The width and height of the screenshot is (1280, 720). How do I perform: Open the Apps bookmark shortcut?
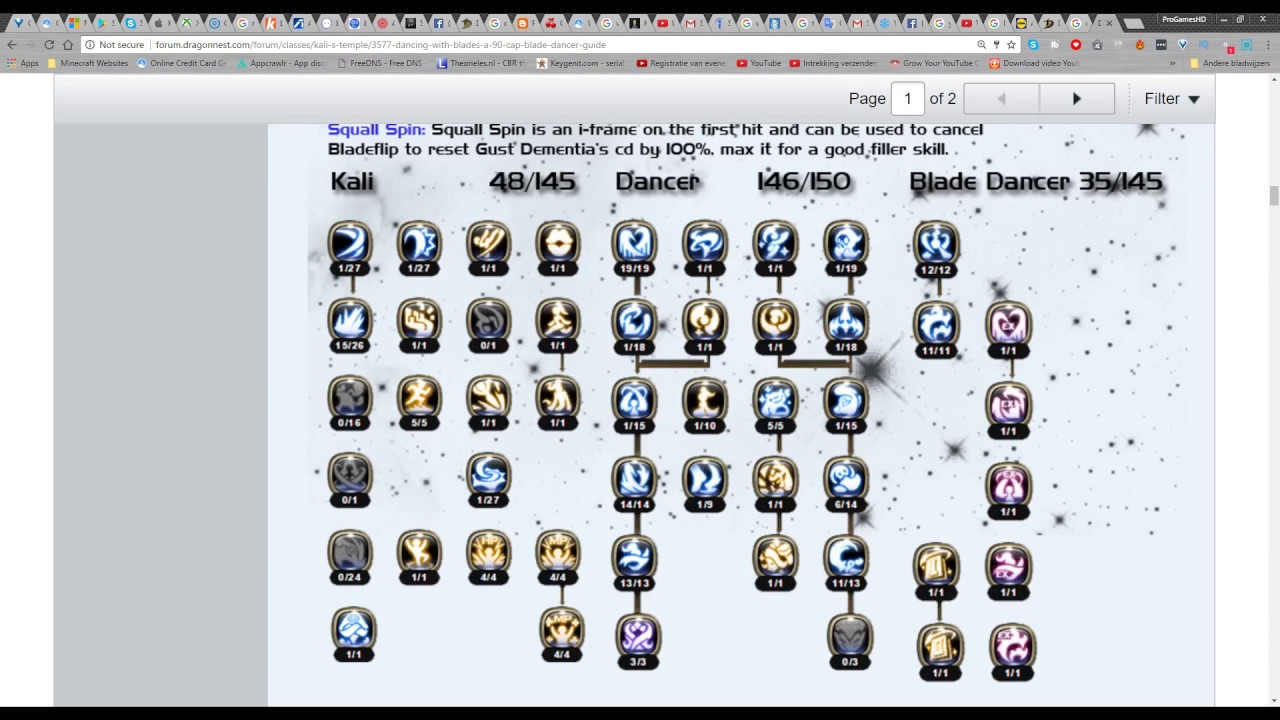pos(22,63)
